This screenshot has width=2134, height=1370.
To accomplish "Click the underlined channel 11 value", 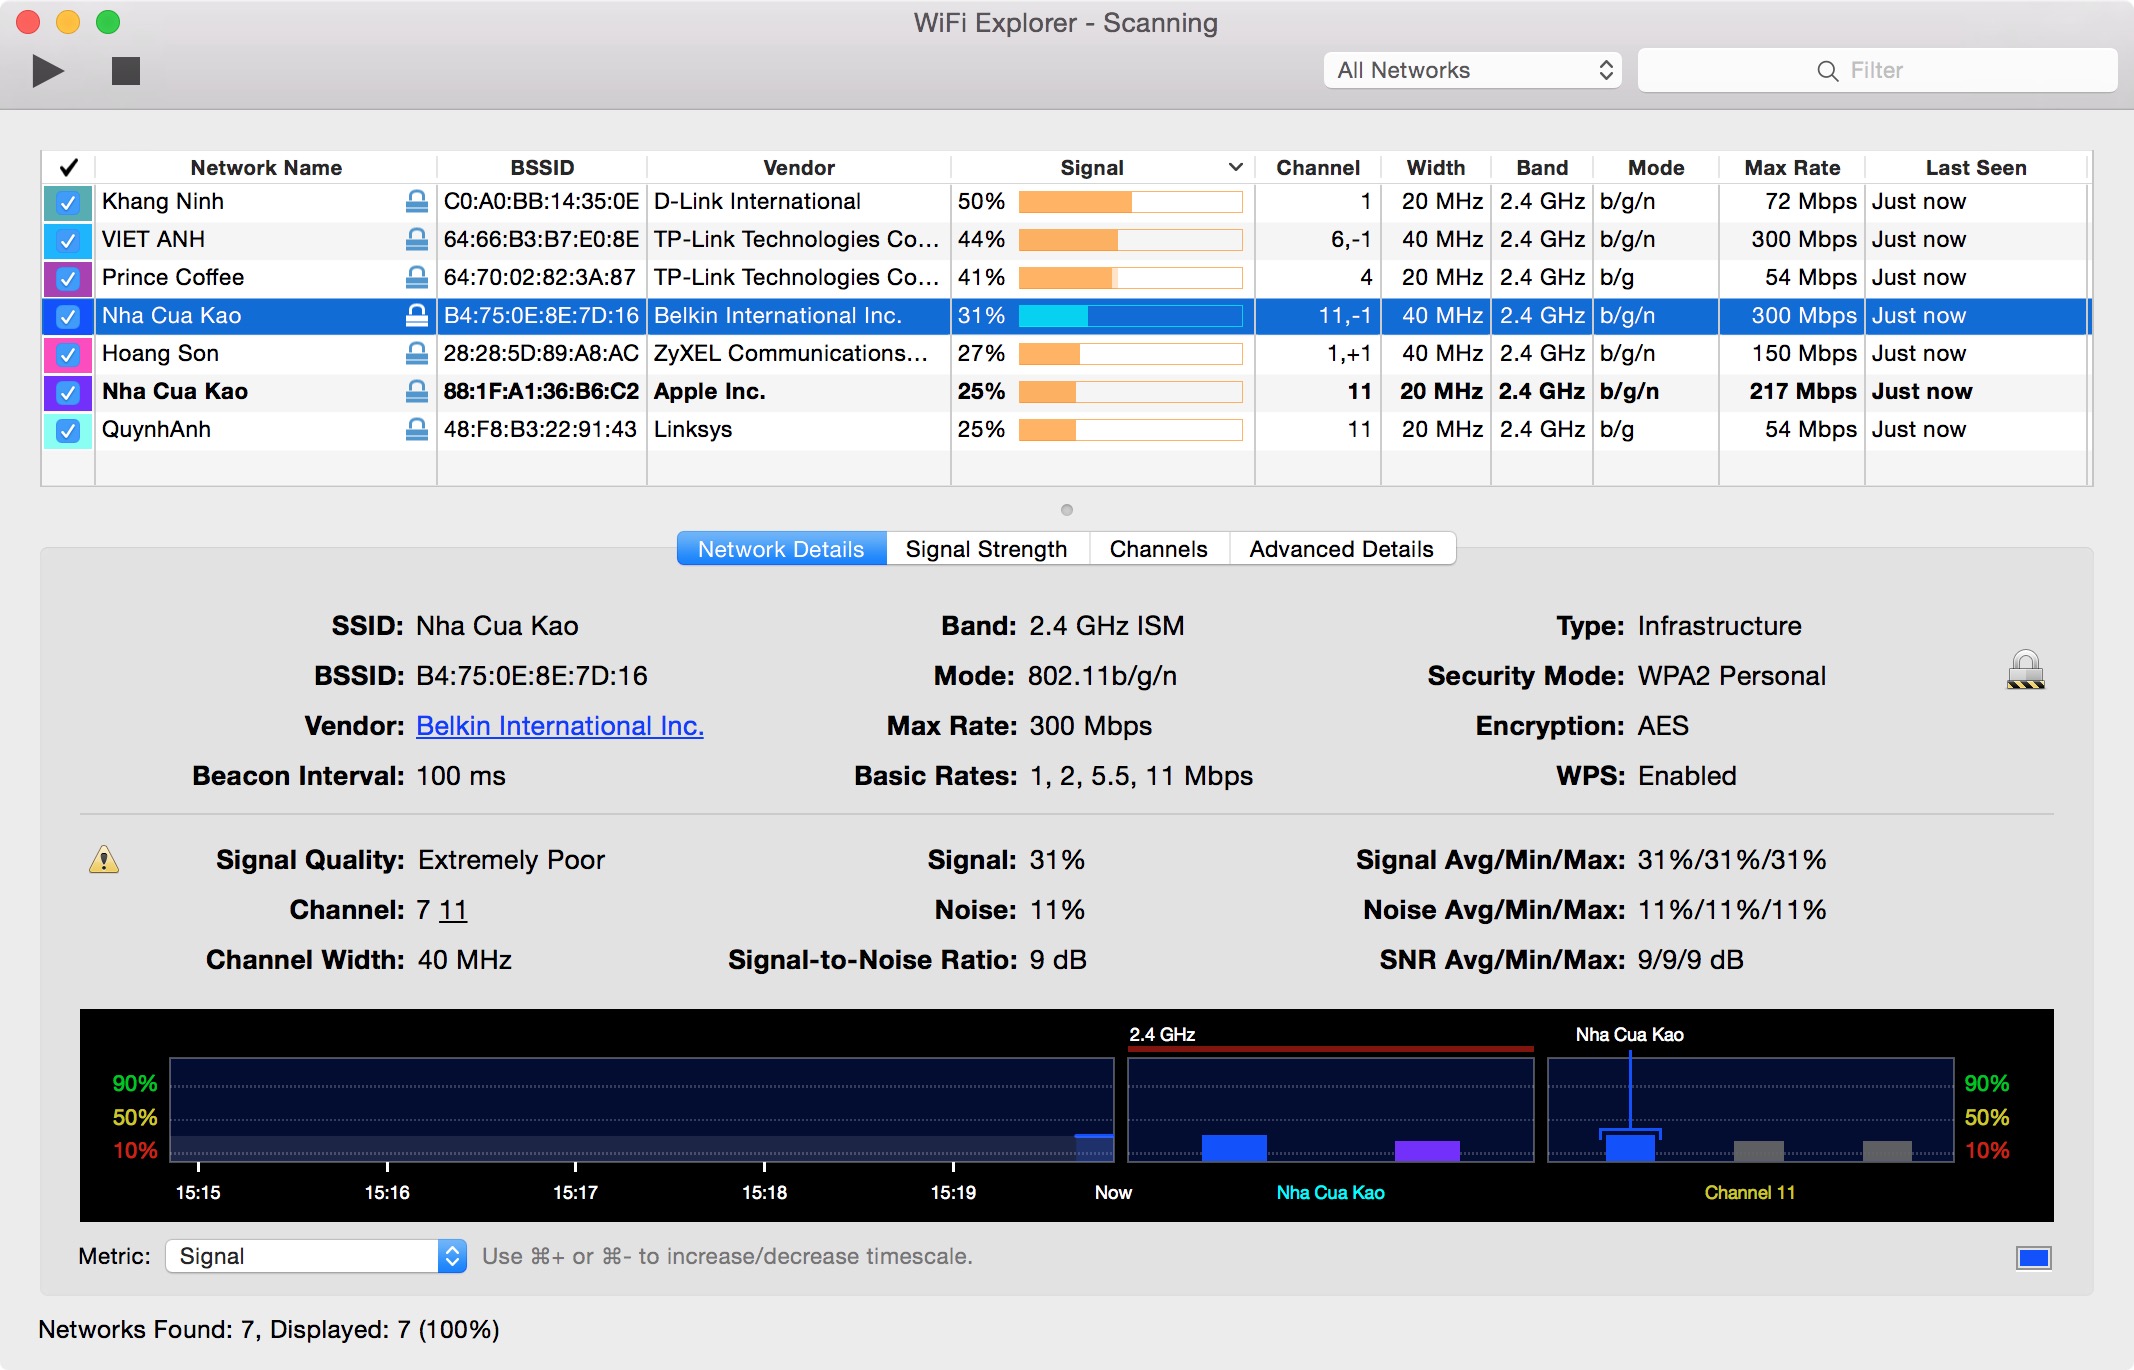I will [453, 910].
